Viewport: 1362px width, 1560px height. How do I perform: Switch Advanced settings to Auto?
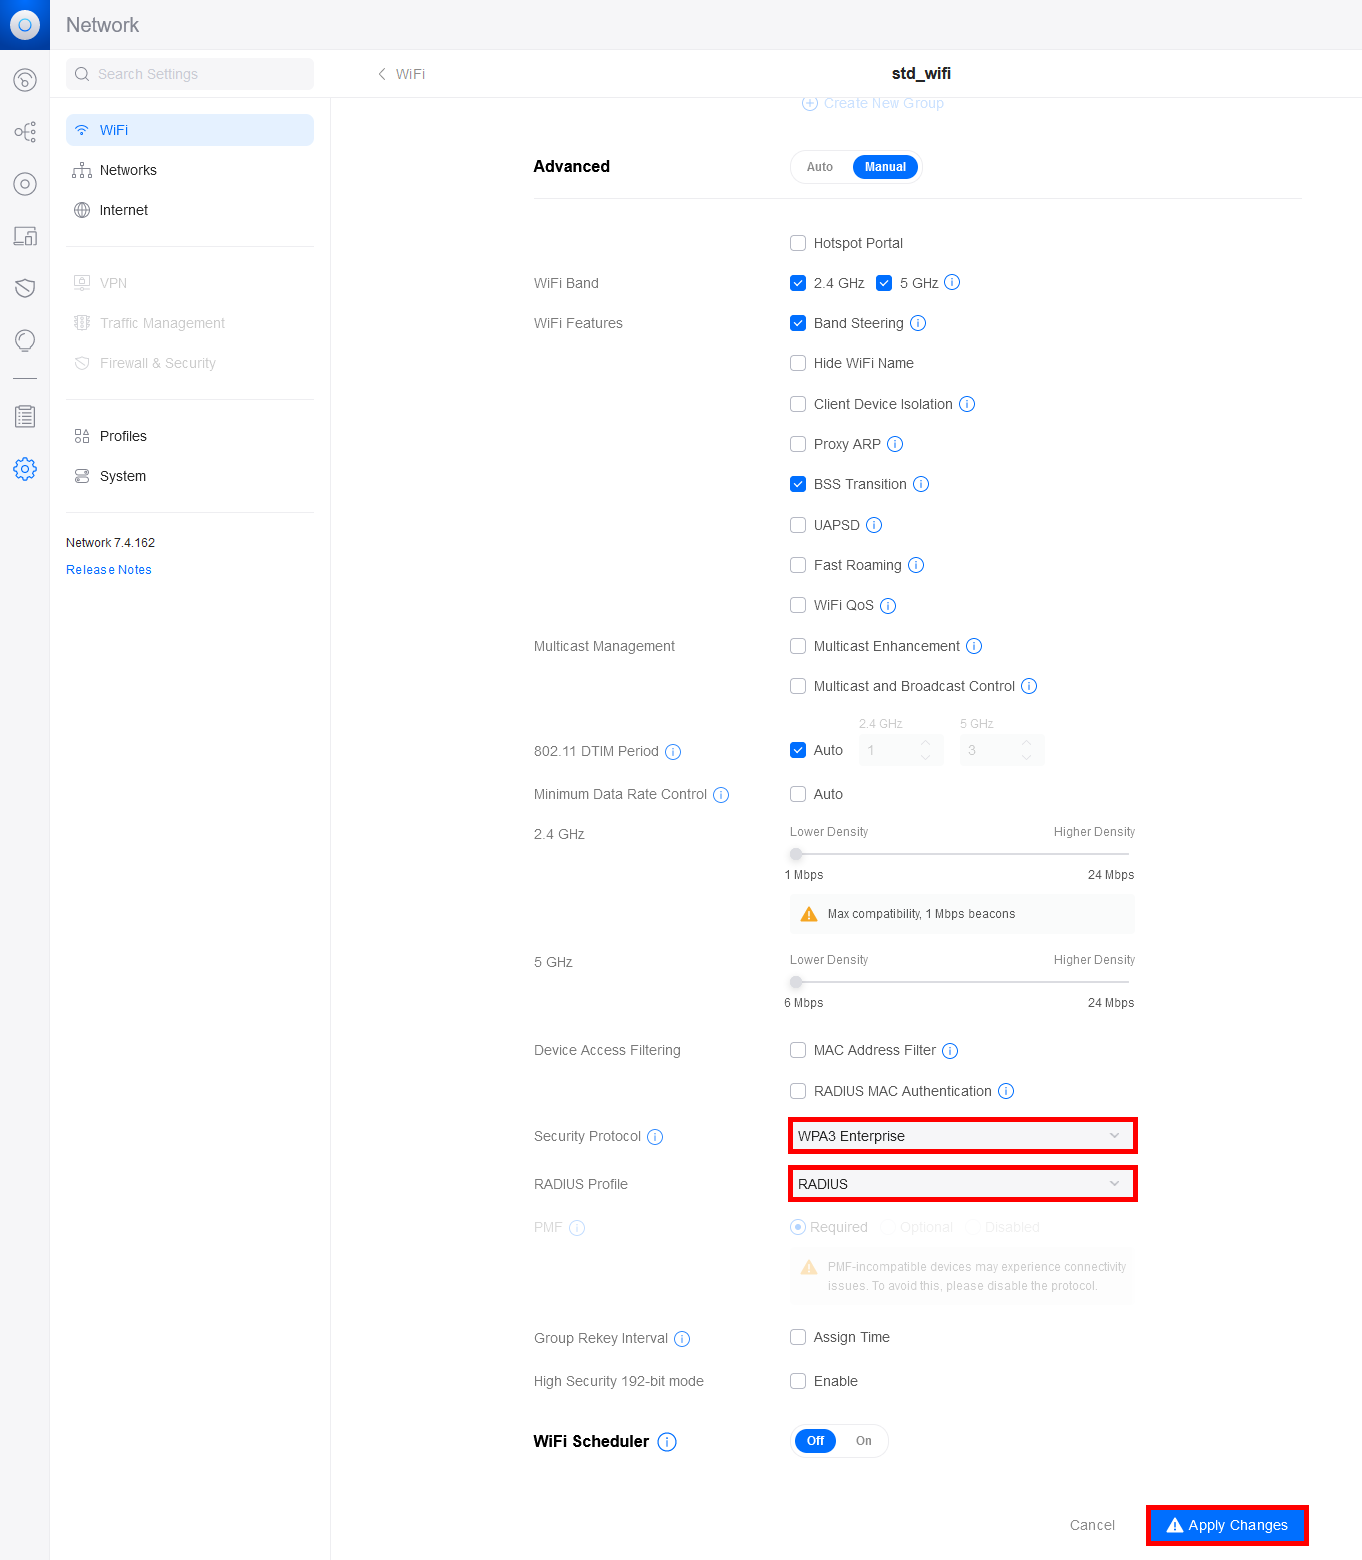819,167
